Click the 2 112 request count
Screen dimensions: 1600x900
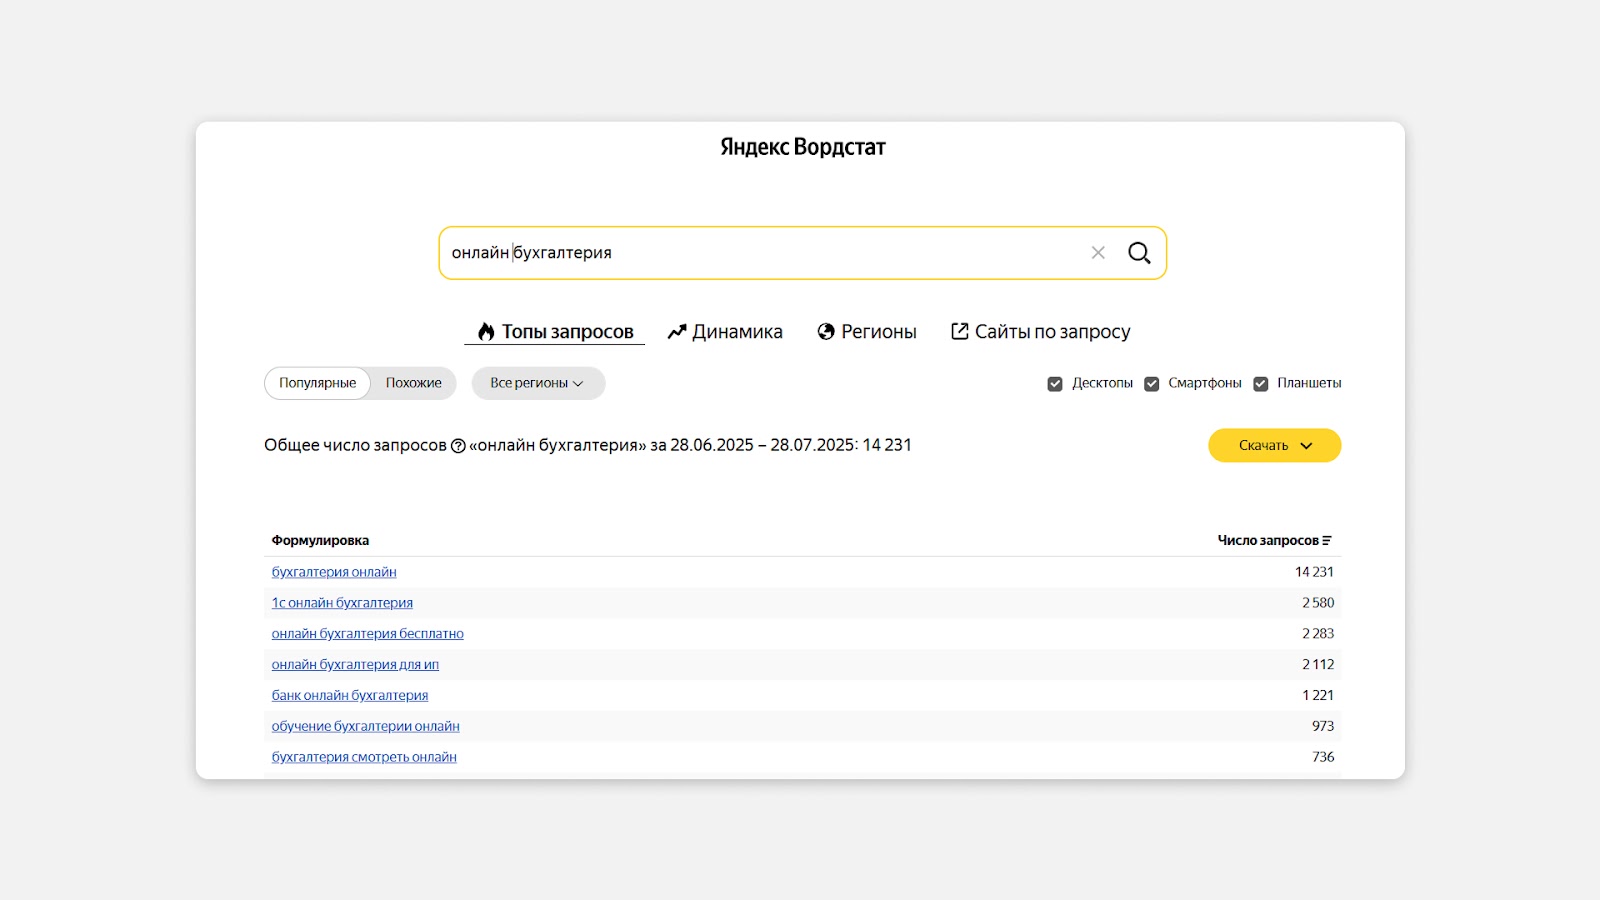pos(1318,665)
